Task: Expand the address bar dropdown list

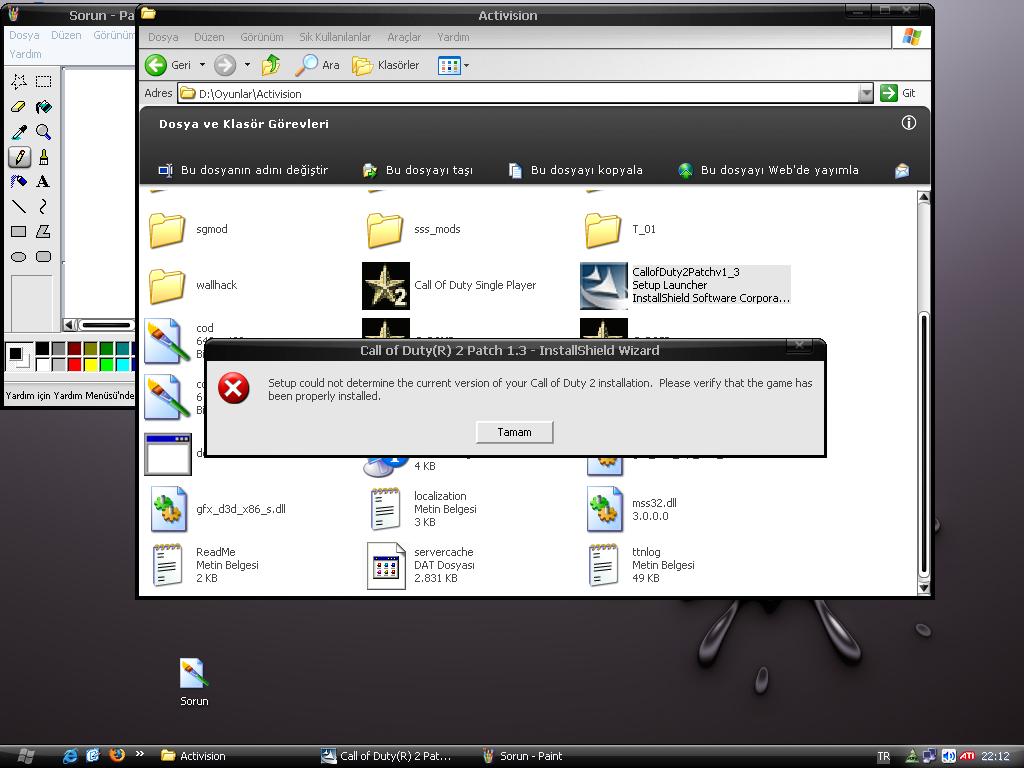Action: pyautogui.click(x=865, y=93)
